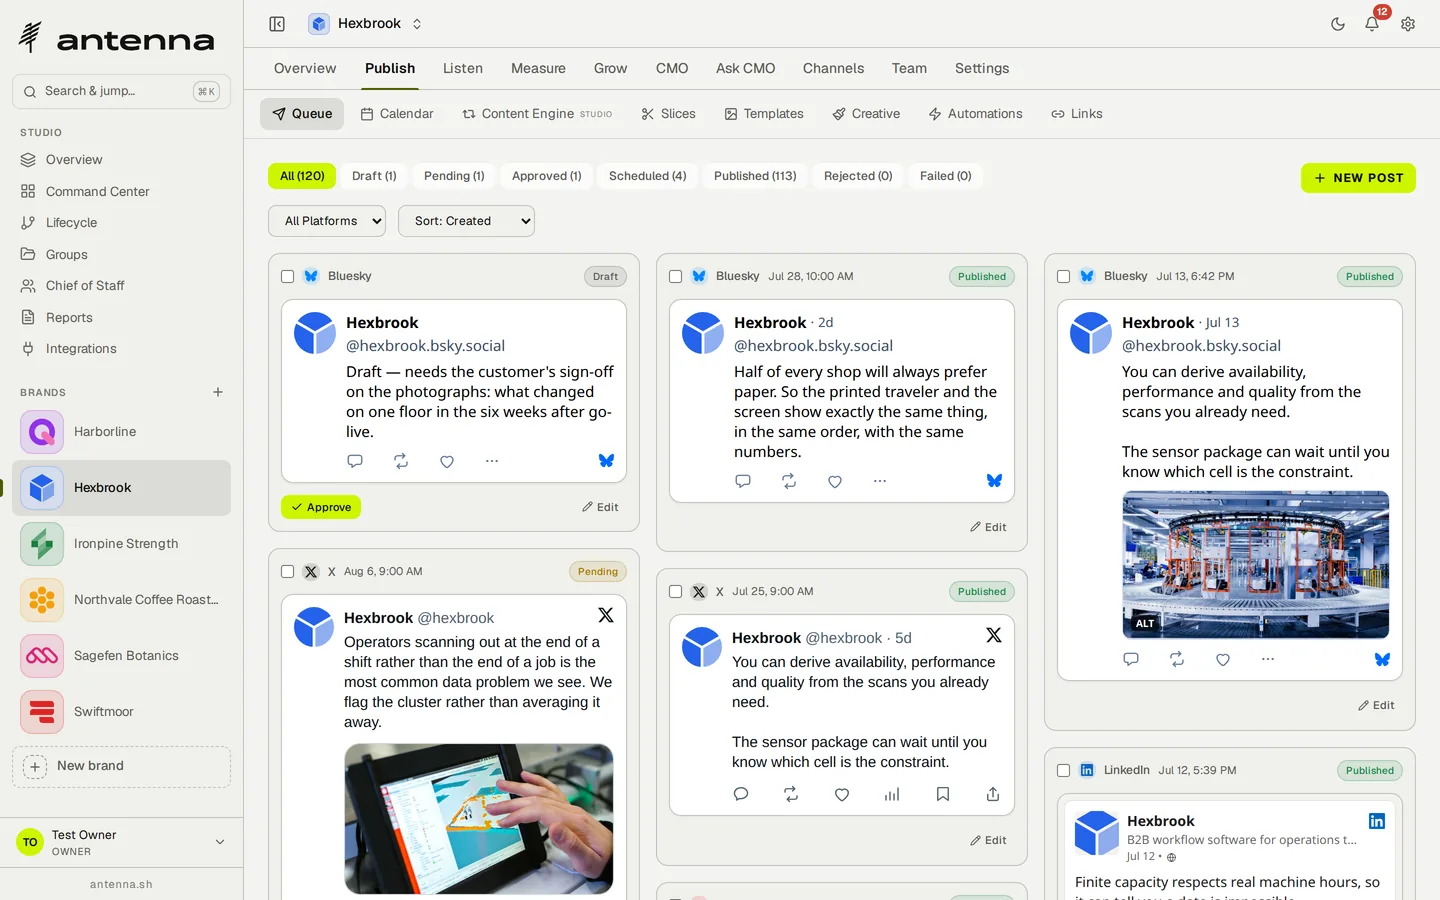Open the Automations sub-tab
The image size is (1440, 900).
pos(975,114)
